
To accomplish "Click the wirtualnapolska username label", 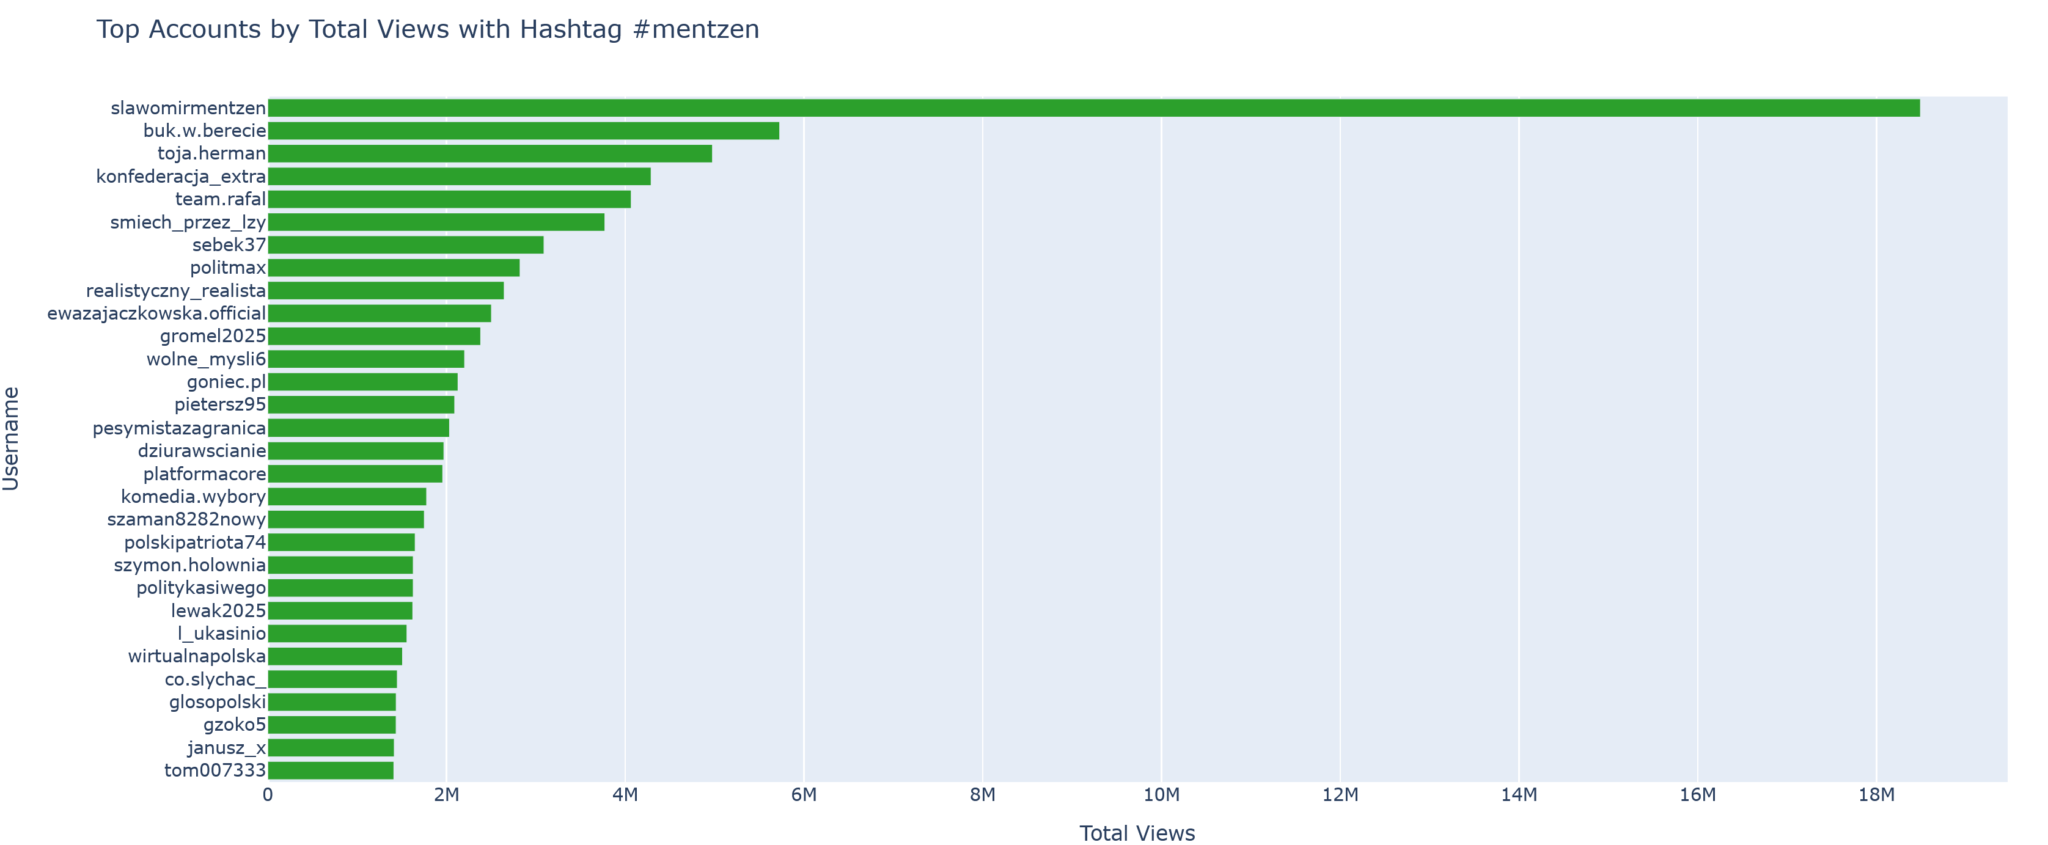I will (197, 657).
